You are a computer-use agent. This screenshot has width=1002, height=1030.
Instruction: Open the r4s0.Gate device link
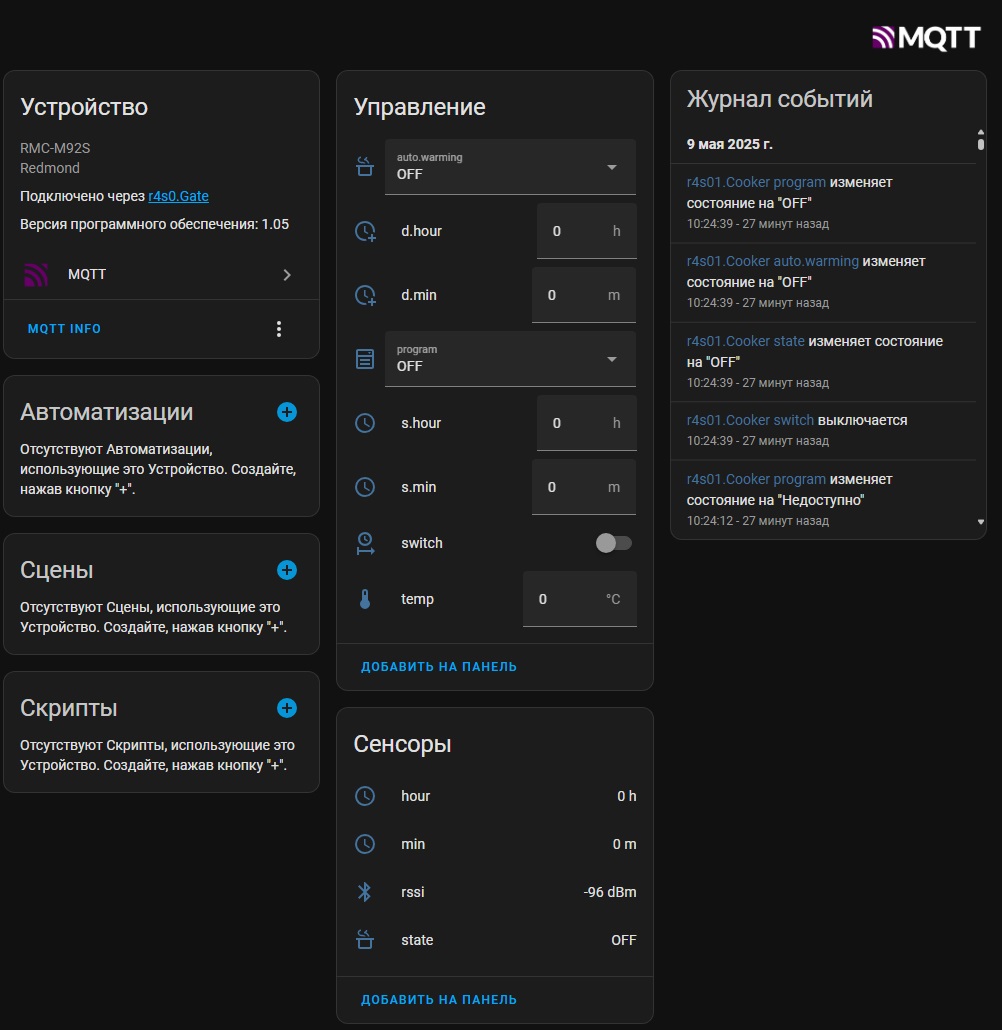178,197
